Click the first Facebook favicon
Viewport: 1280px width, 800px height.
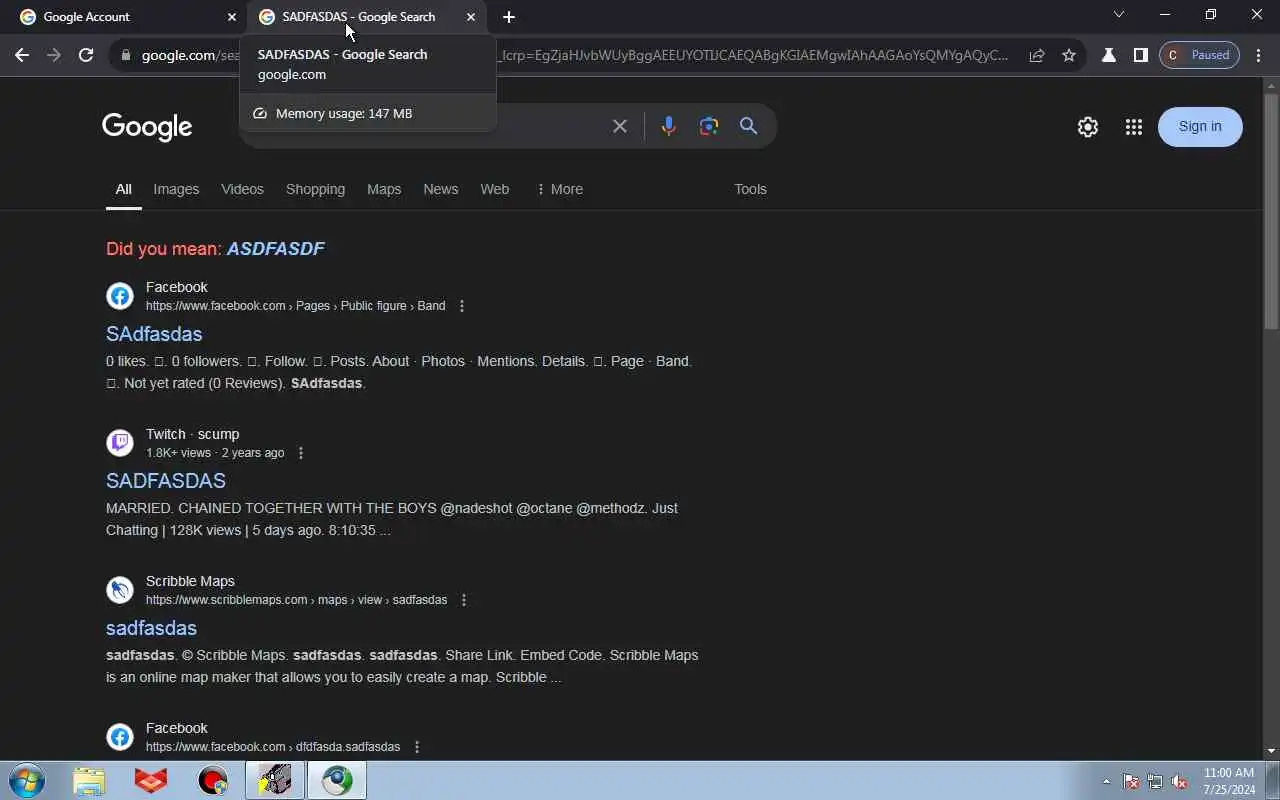pos(120,296)
